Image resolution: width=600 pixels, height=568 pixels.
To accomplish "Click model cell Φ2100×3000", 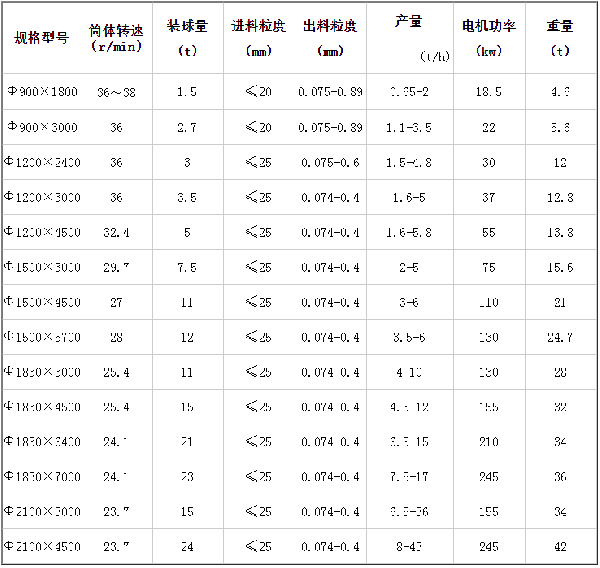I will (42, 511).
